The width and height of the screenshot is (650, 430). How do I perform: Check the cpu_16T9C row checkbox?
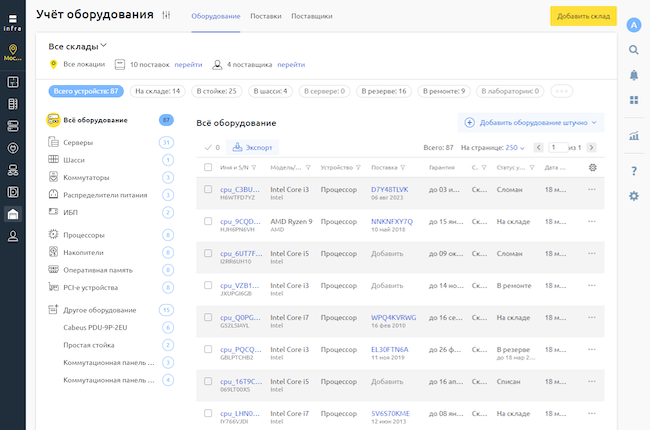[208, 381]
